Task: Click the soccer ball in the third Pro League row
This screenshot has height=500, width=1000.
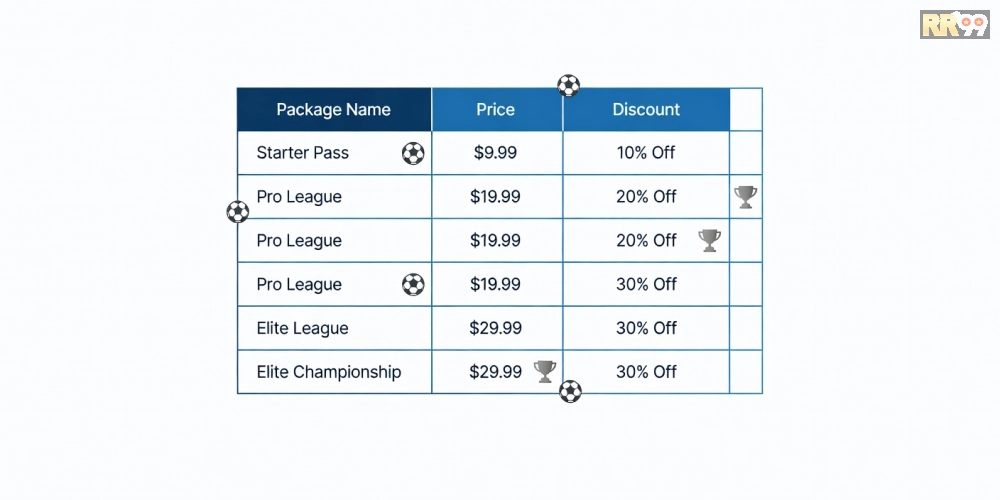Action: click(x=413, y=285)
